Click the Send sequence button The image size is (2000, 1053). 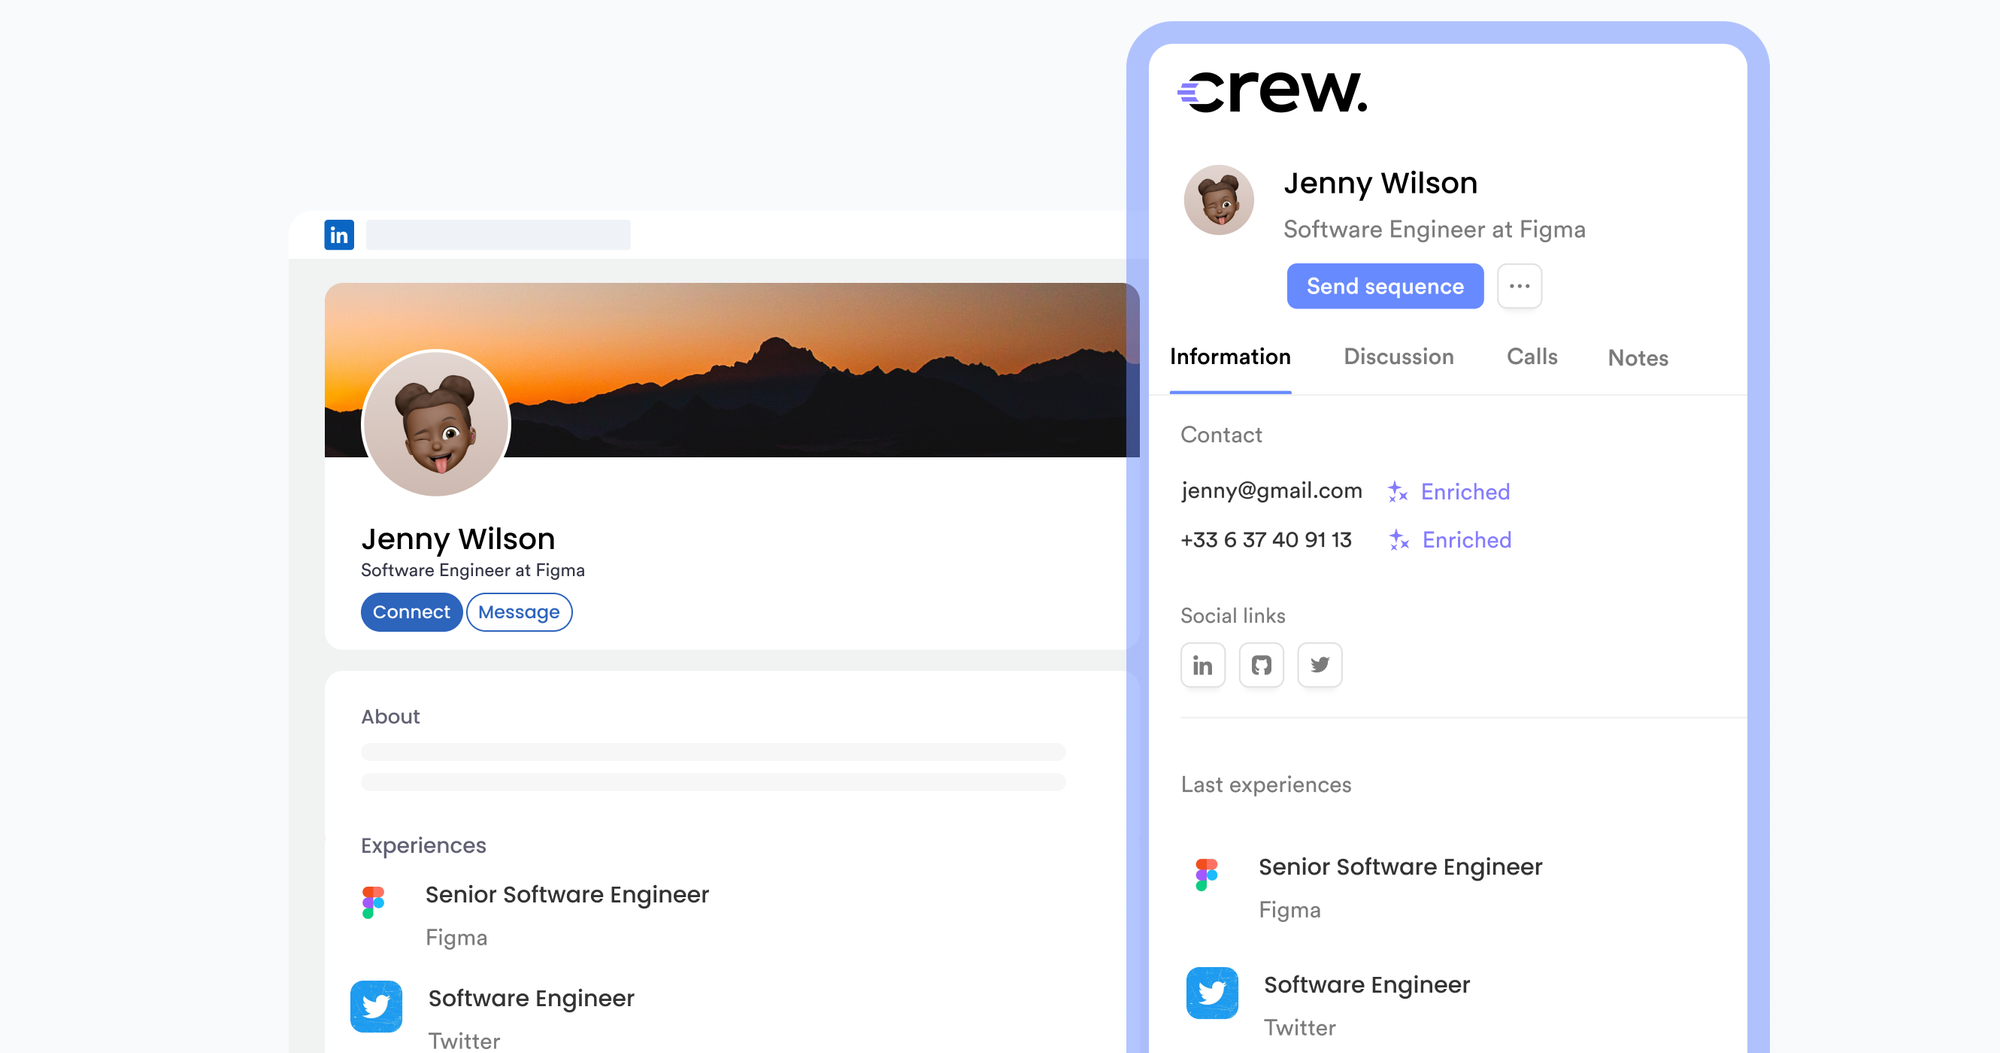pos(1384,286)
